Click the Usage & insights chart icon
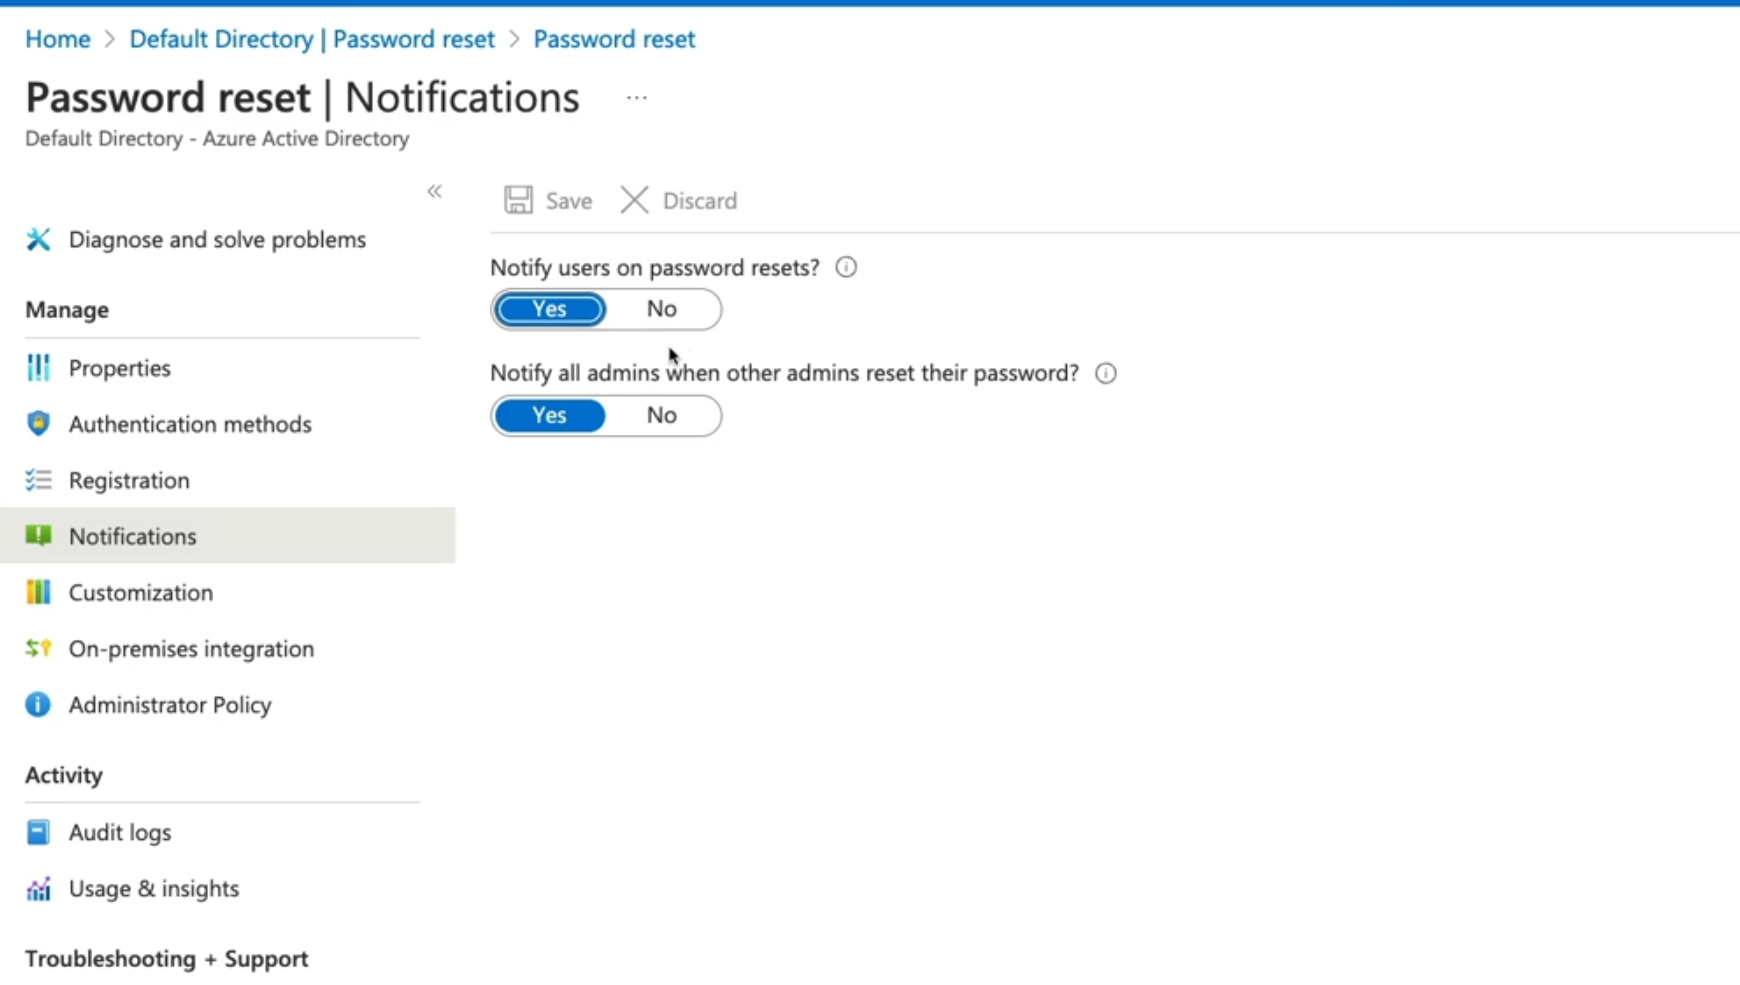 pos(38,888)
